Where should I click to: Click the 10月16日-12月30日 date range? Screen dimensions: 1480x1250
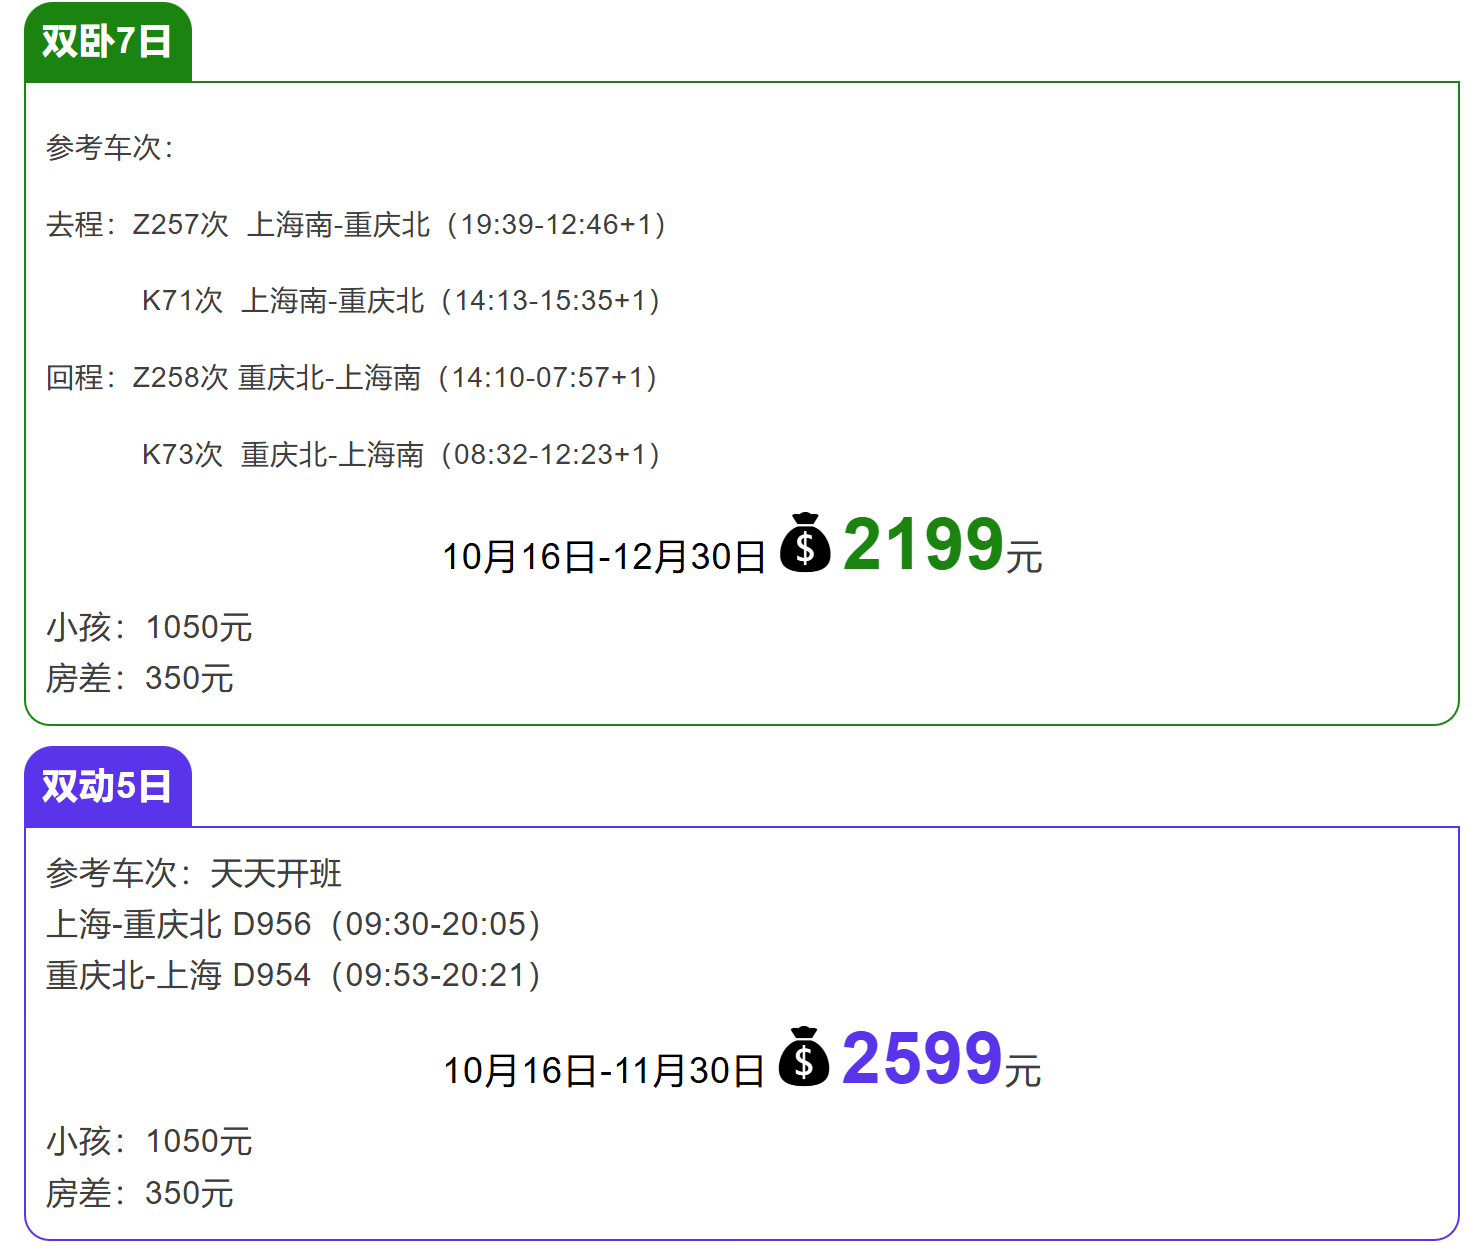(604, 557)
